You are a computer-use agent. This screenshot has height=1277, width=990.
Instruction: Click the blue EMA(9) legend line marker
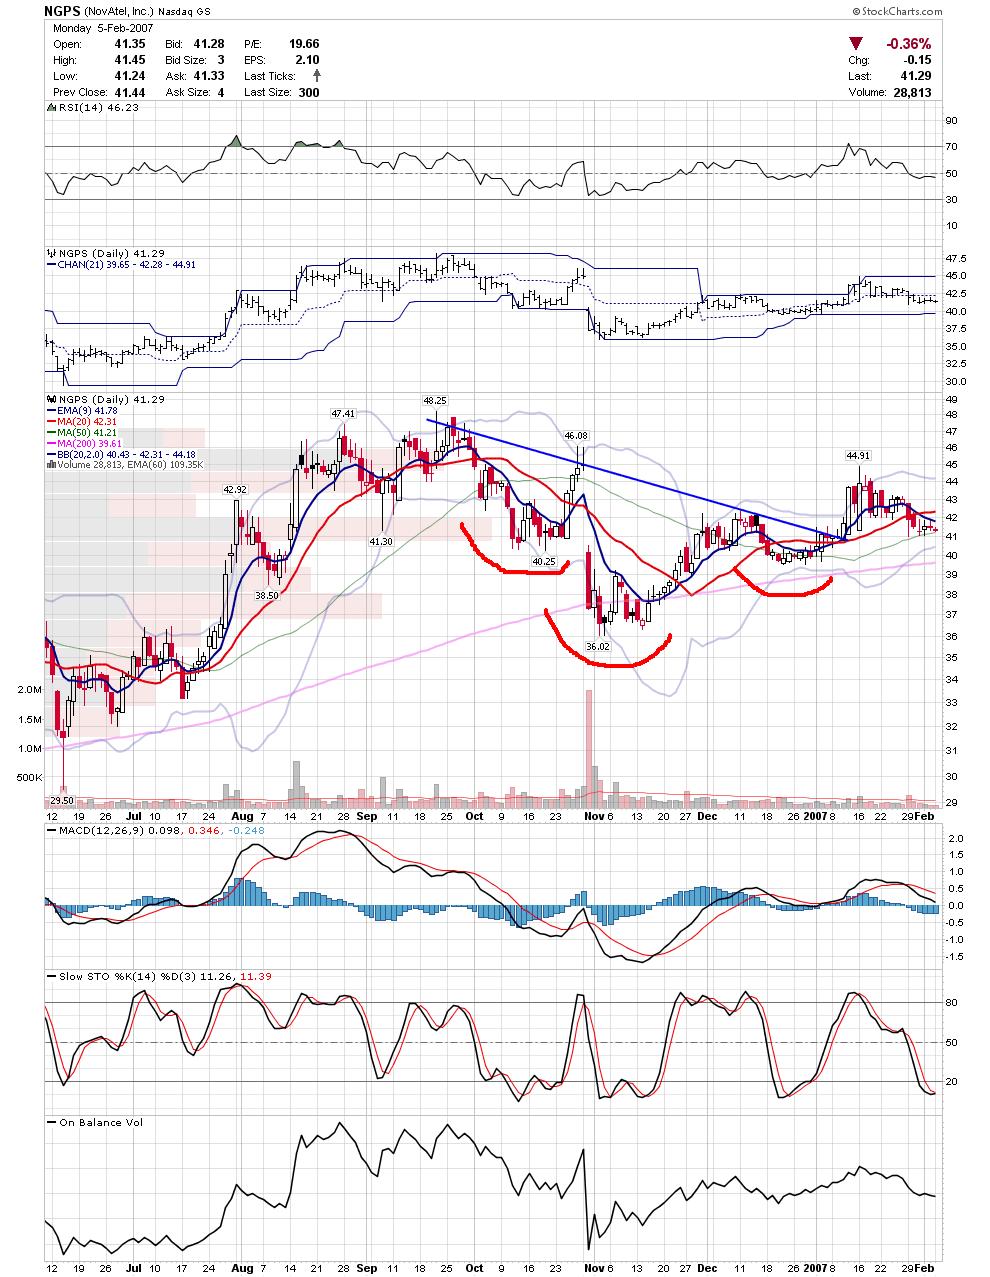pos(52,410)
